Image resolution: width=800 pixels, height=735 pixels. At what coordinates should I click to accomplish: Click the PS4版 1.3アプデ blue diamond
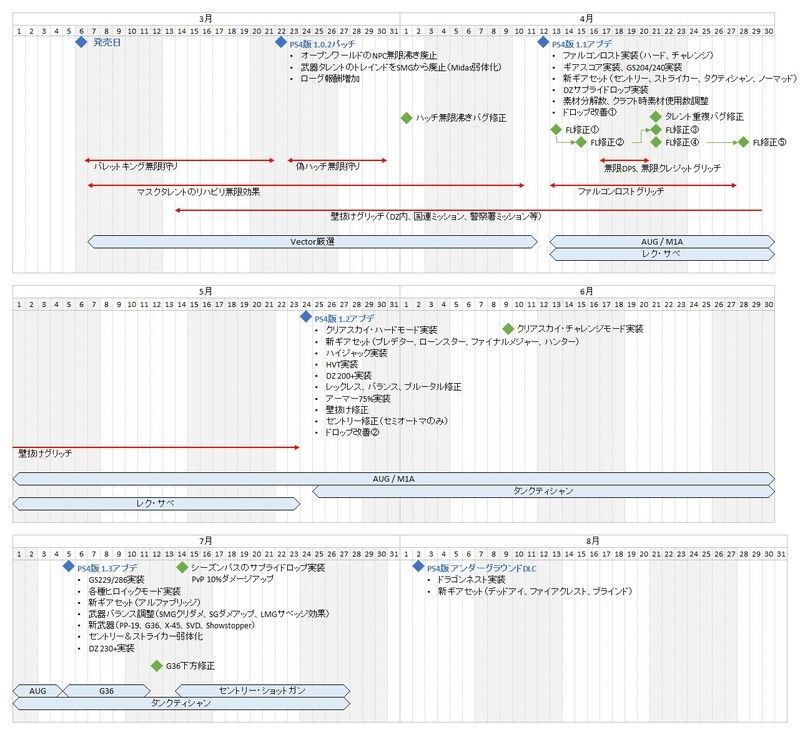coord(69,567)
